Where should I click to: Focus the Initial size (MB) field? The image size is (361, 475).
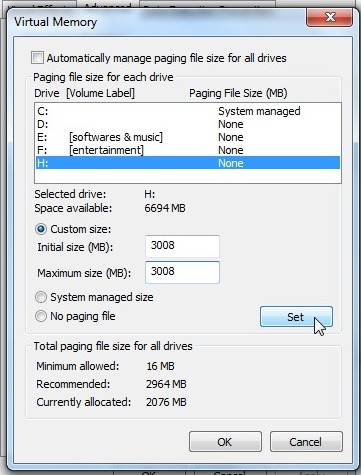click(x=182, y=246)
